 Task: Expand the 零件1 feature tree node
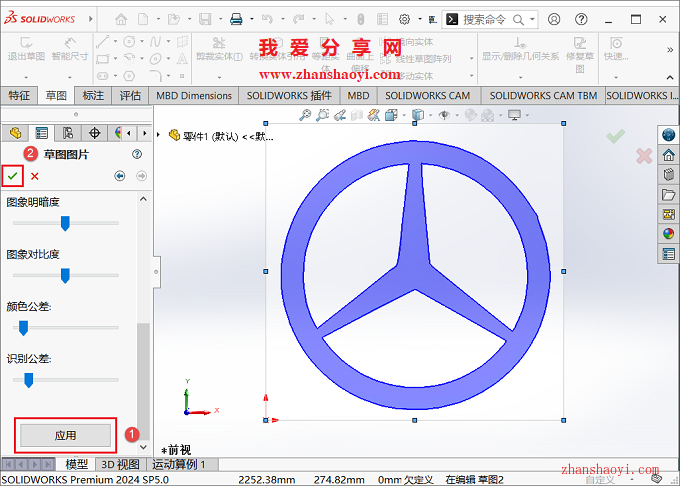pos(160,135)
